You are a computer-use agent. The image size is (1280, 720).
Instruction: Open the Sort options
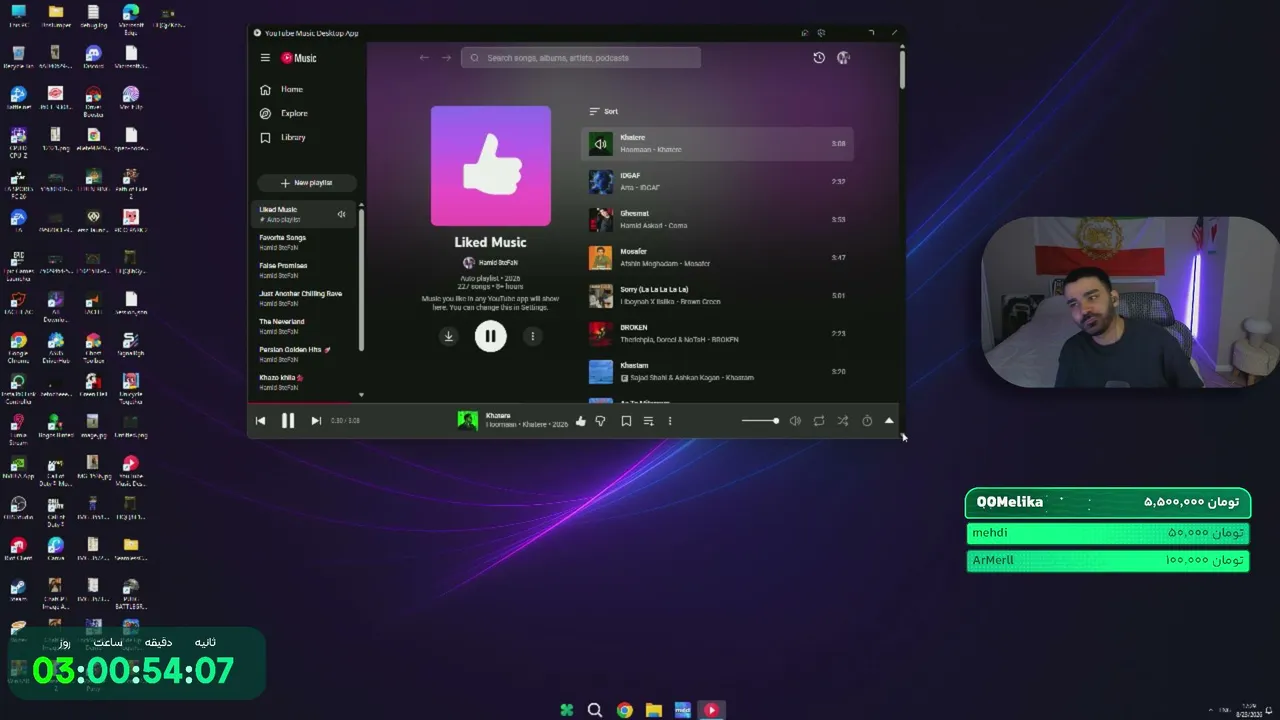(603, 112)
